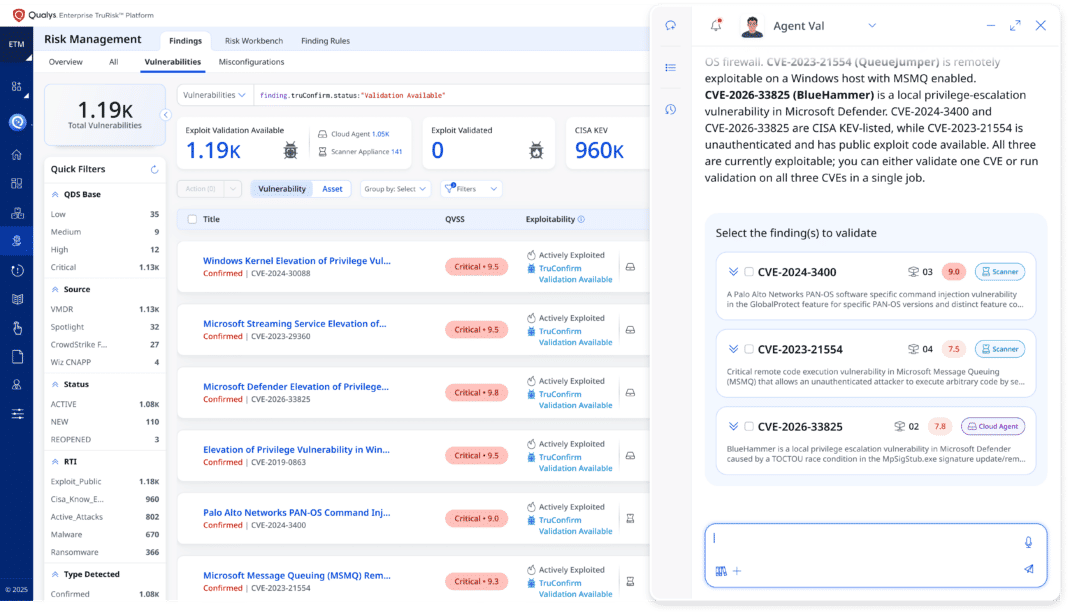1070x614 pixels.
Task: Select the Findings tab
Action: pyautogui.click(x=186, y=41)
